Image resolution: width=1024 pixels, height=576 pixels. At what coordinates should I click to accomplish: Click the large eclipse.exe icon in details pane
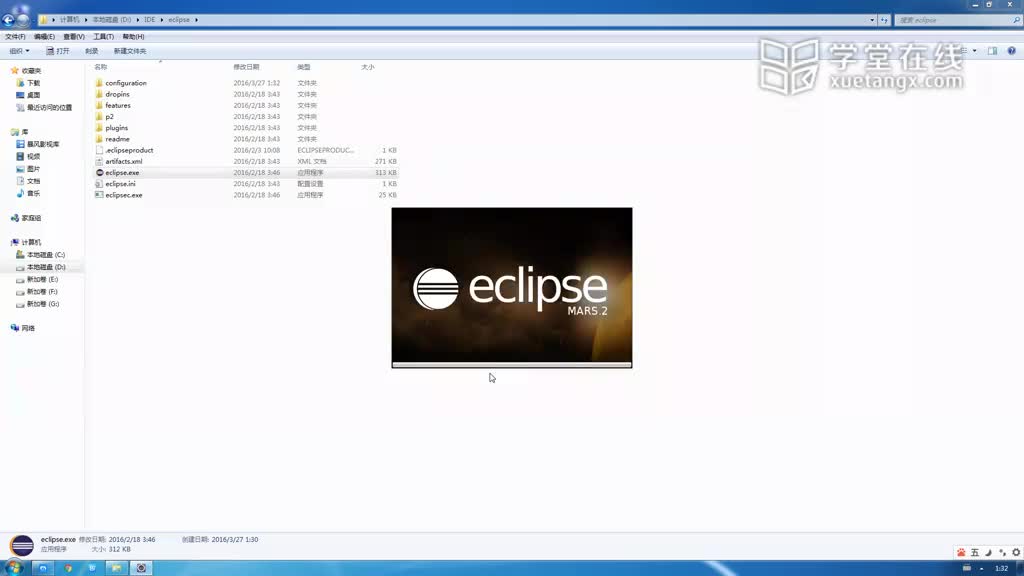click(x=22, y=545)
